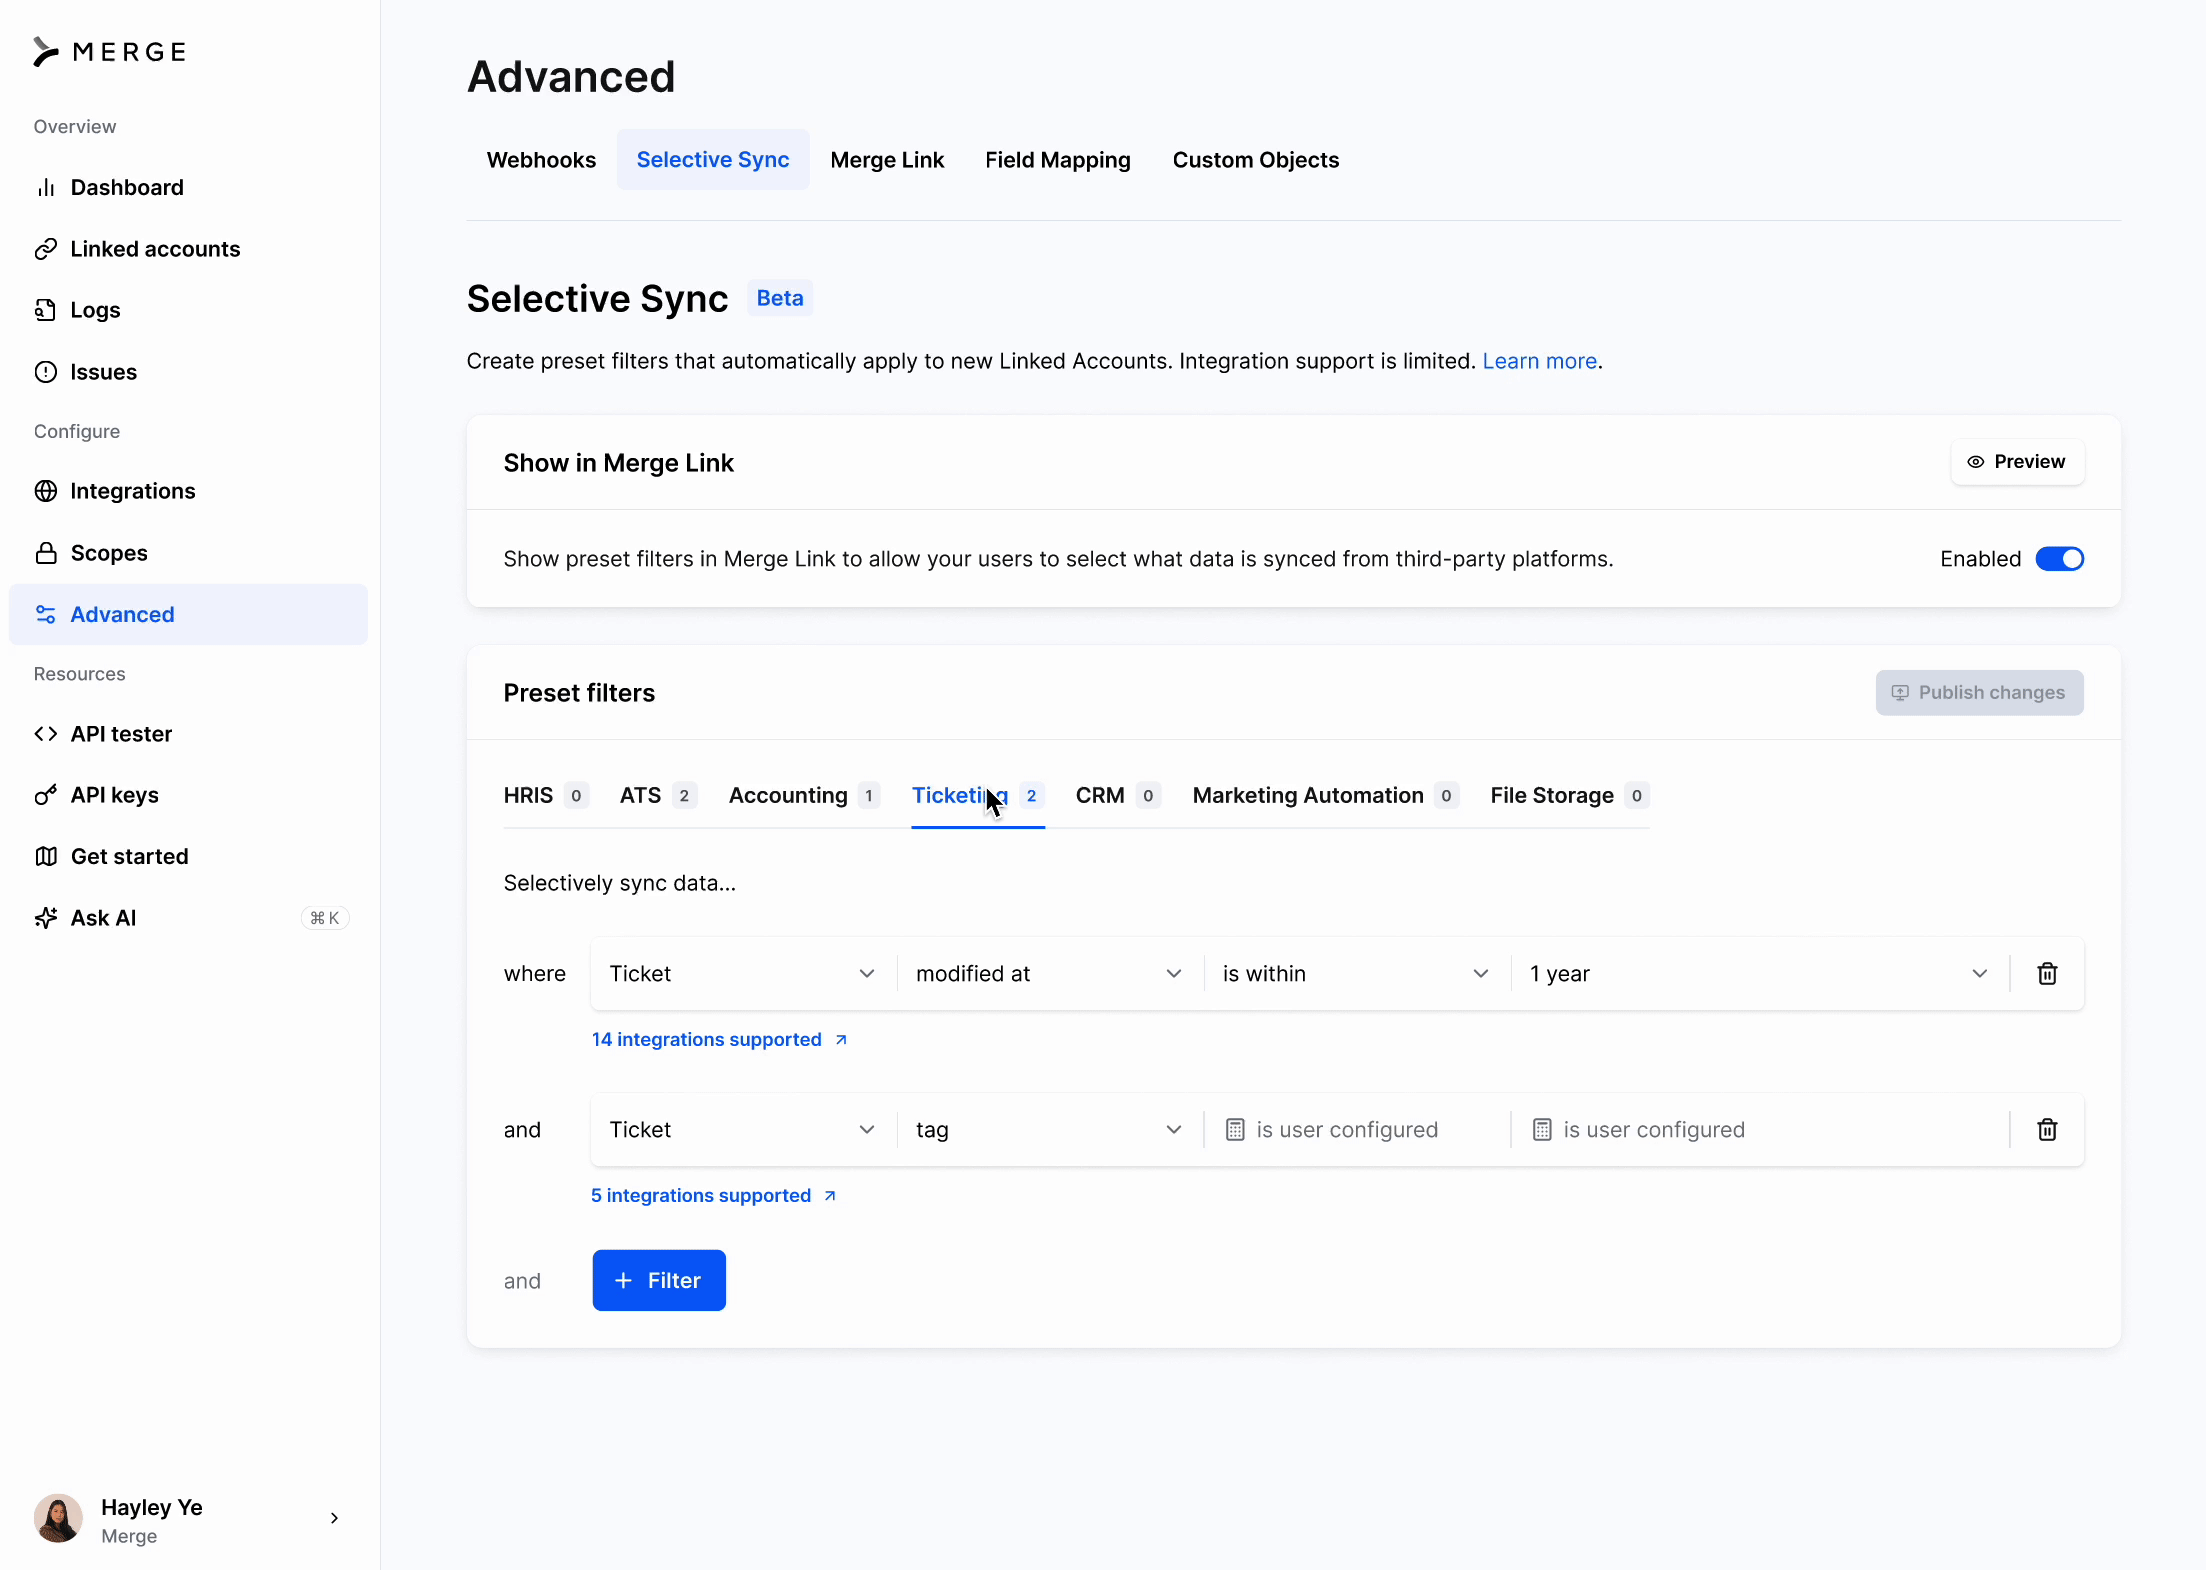Open the second row Ticket dropdown
Viewport: 2206px width, 1570px height.
point(743,1130)
